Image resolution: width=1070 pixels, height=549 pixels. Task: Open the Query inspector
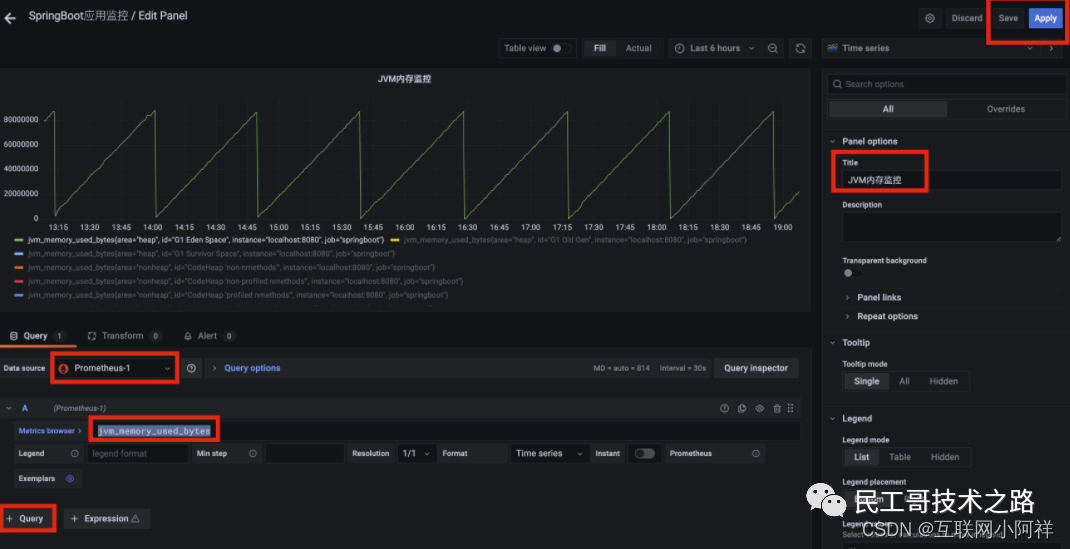756,368
